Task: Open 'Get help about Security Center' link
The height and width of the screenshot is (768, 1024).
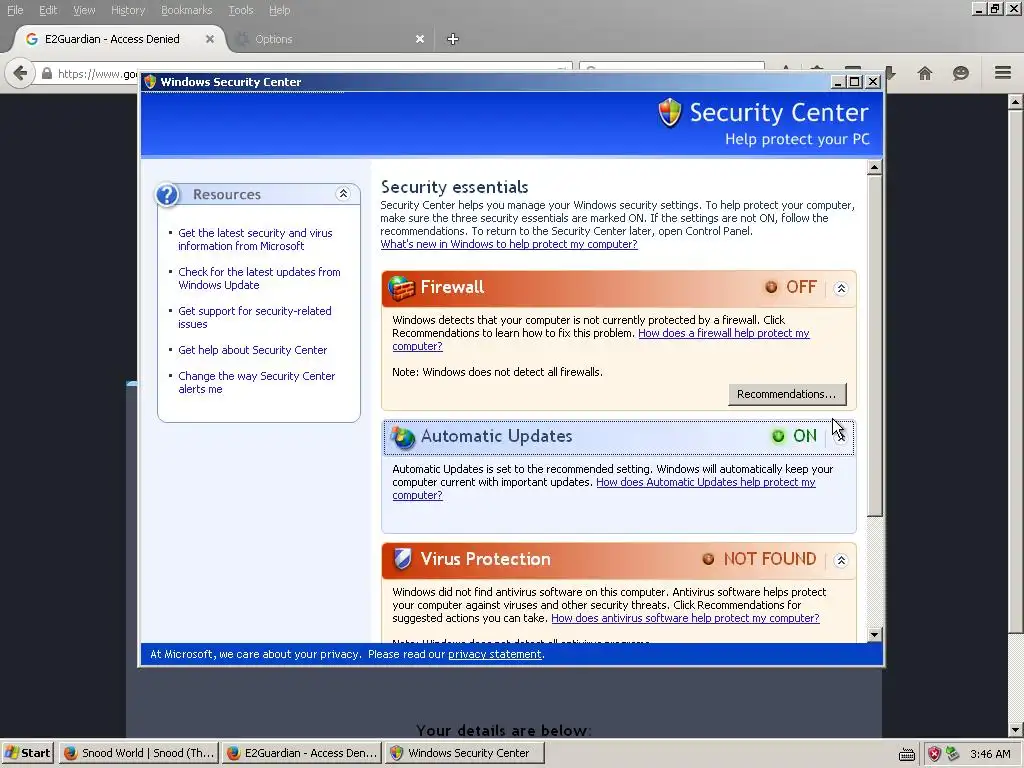Action: [253, 350]
